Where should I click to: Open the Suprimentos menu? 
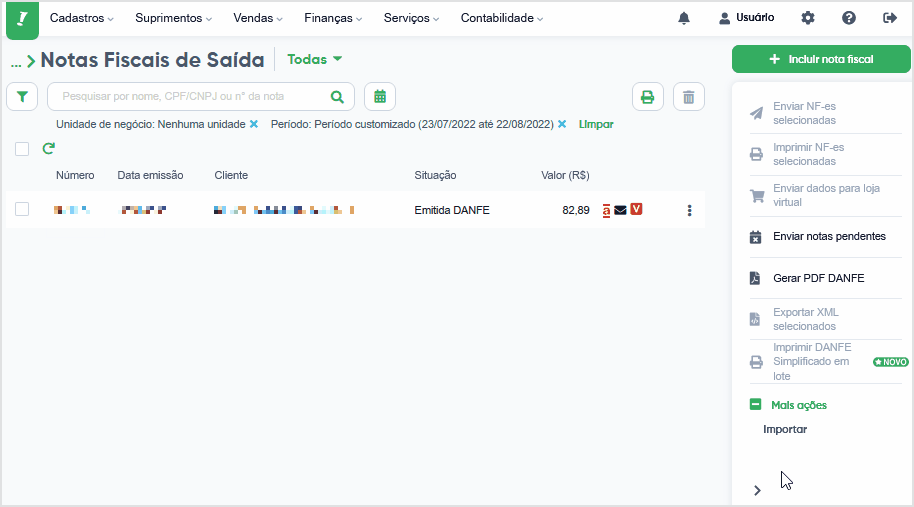click(174, 18)
